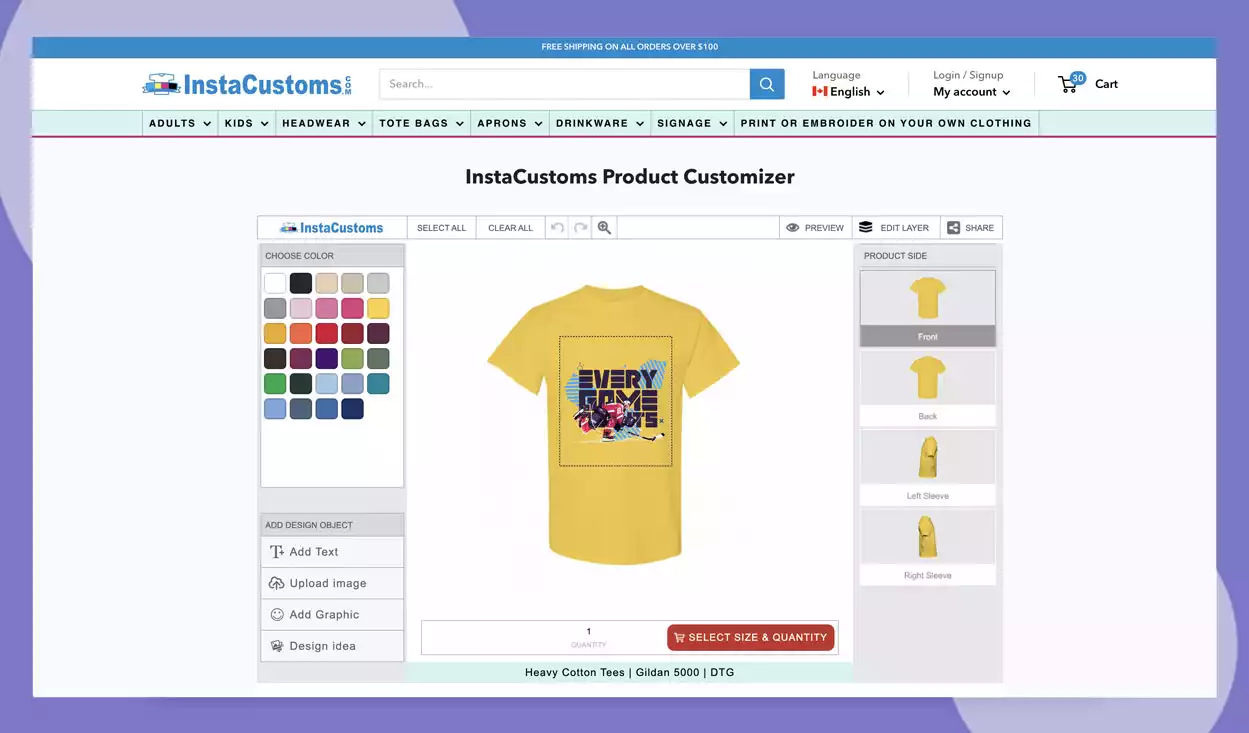Pick the teal color swatch

pyautogui.click(x=378, y=383)
